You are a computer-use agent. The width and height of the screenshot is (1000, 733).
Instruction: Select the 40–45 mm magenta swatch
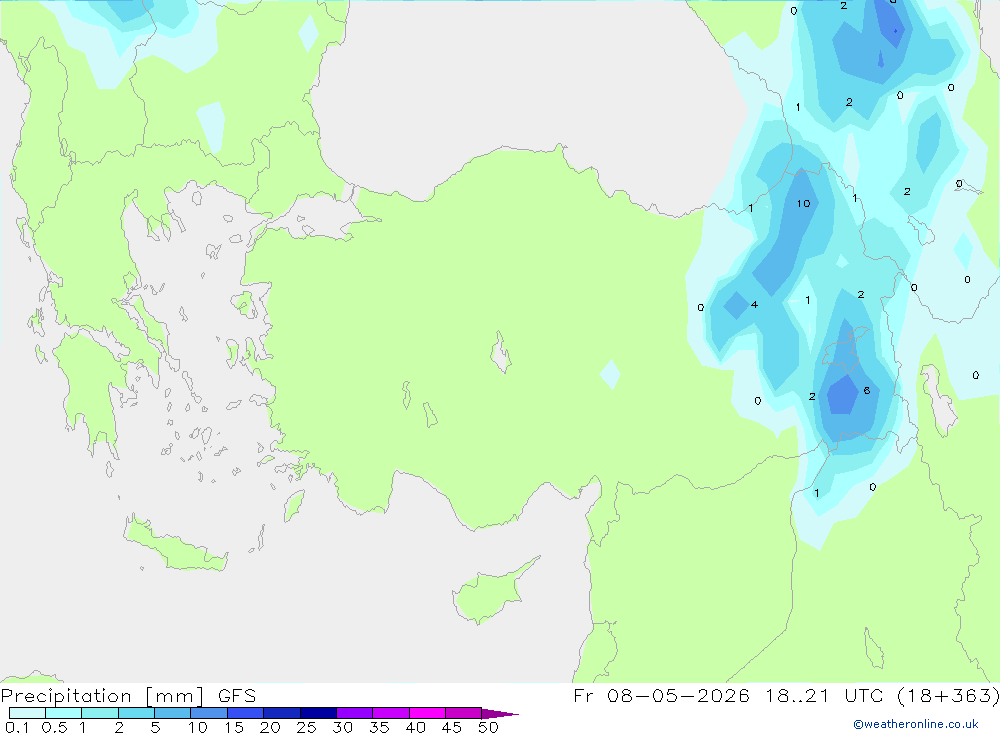tap(427, 713)
